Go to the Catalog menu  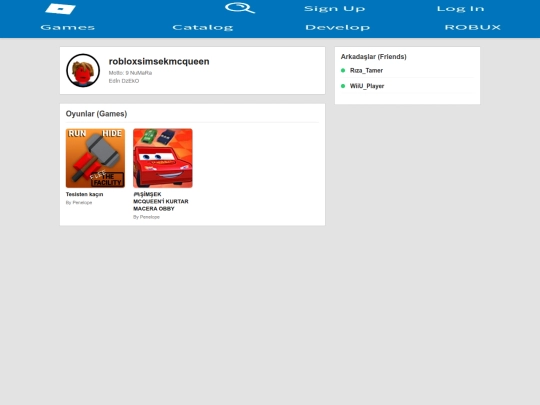click(203, 27)
